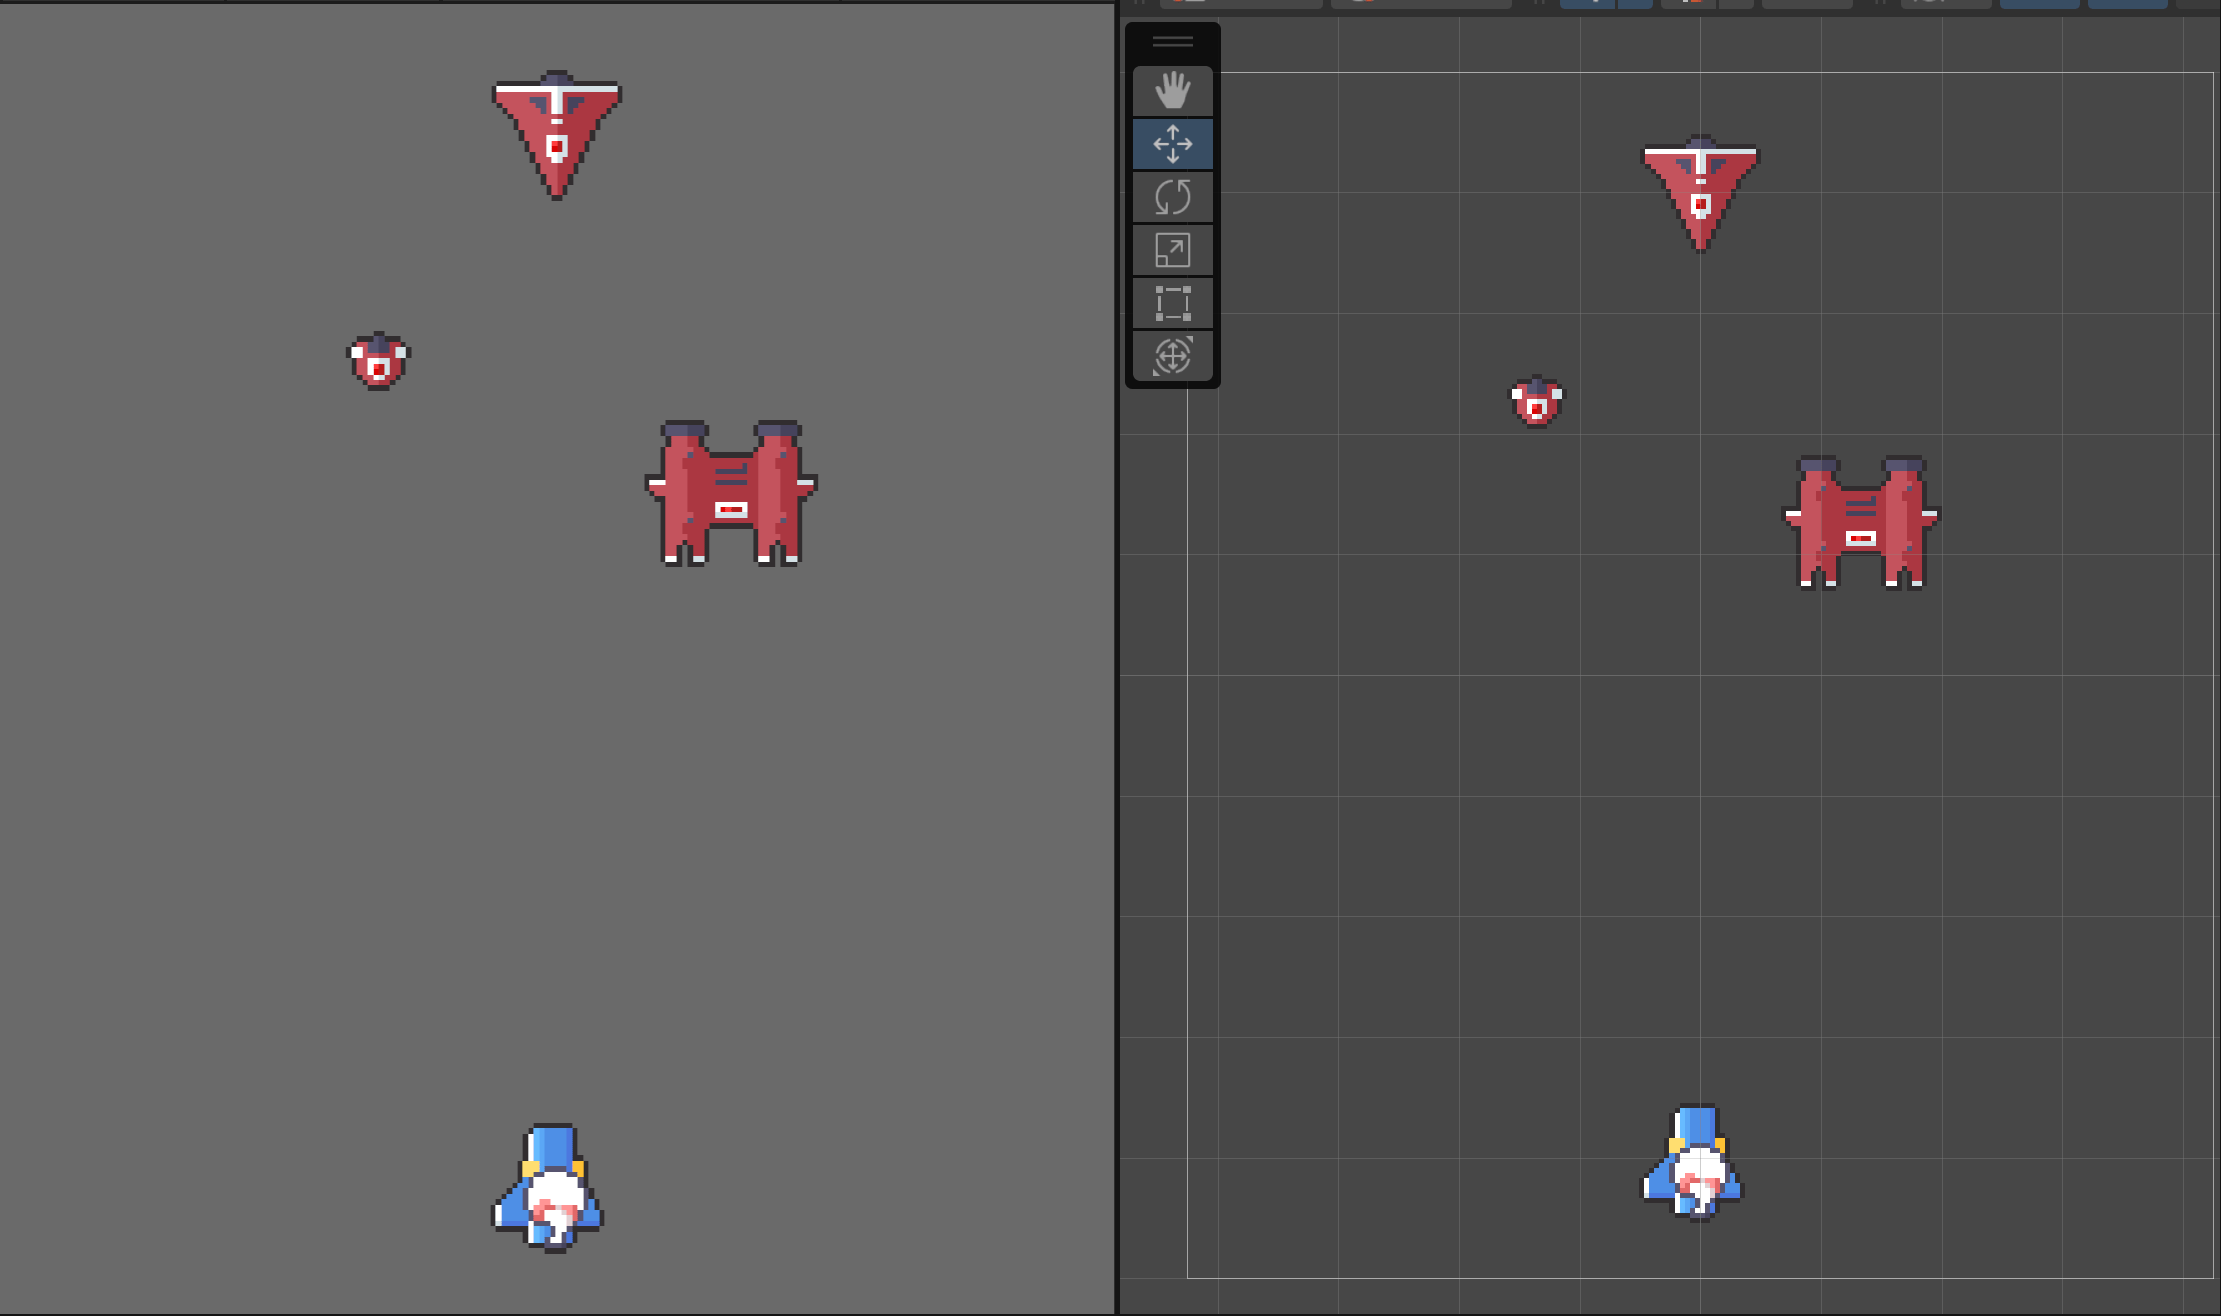The height and width of the screenshot is (1316, 2221).
Task: Pick the combined Transform tool
Action: click(x=1172, y=356)
